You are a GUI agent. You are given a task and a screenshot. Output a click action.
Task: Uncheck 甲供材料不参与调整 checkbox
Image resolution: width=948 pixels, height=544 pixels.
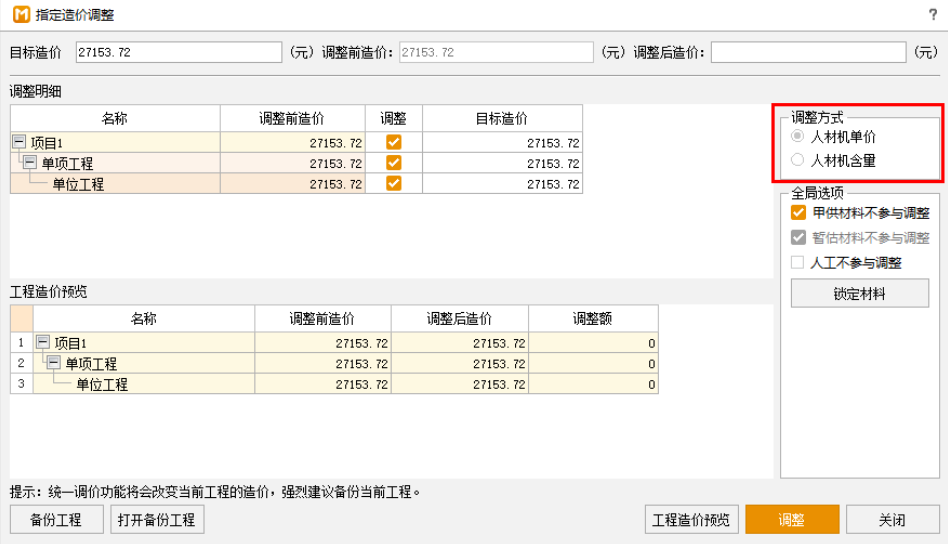click(798, 213)
